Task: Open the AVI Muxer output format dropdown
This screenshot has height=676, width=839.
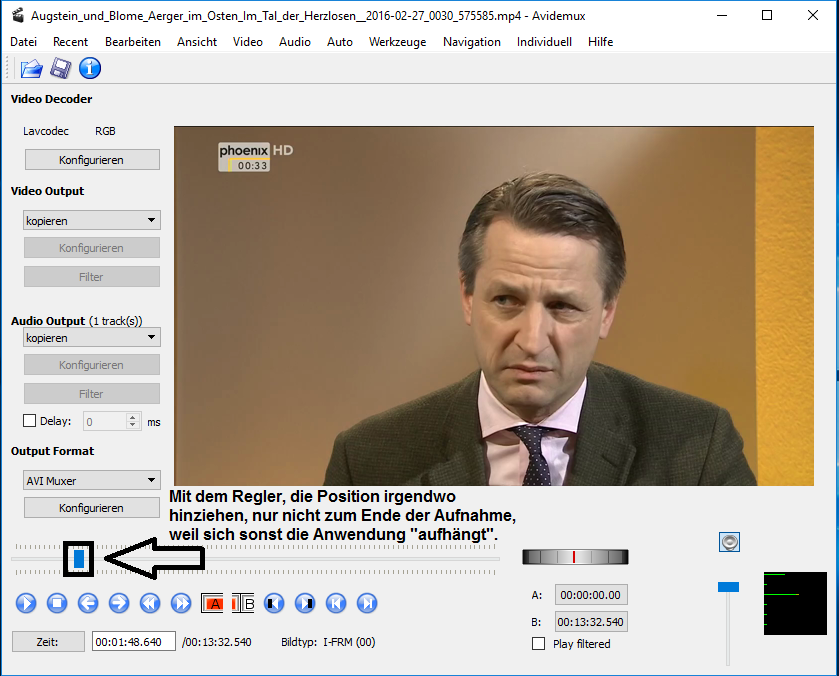Action: [x=91, y=481]
